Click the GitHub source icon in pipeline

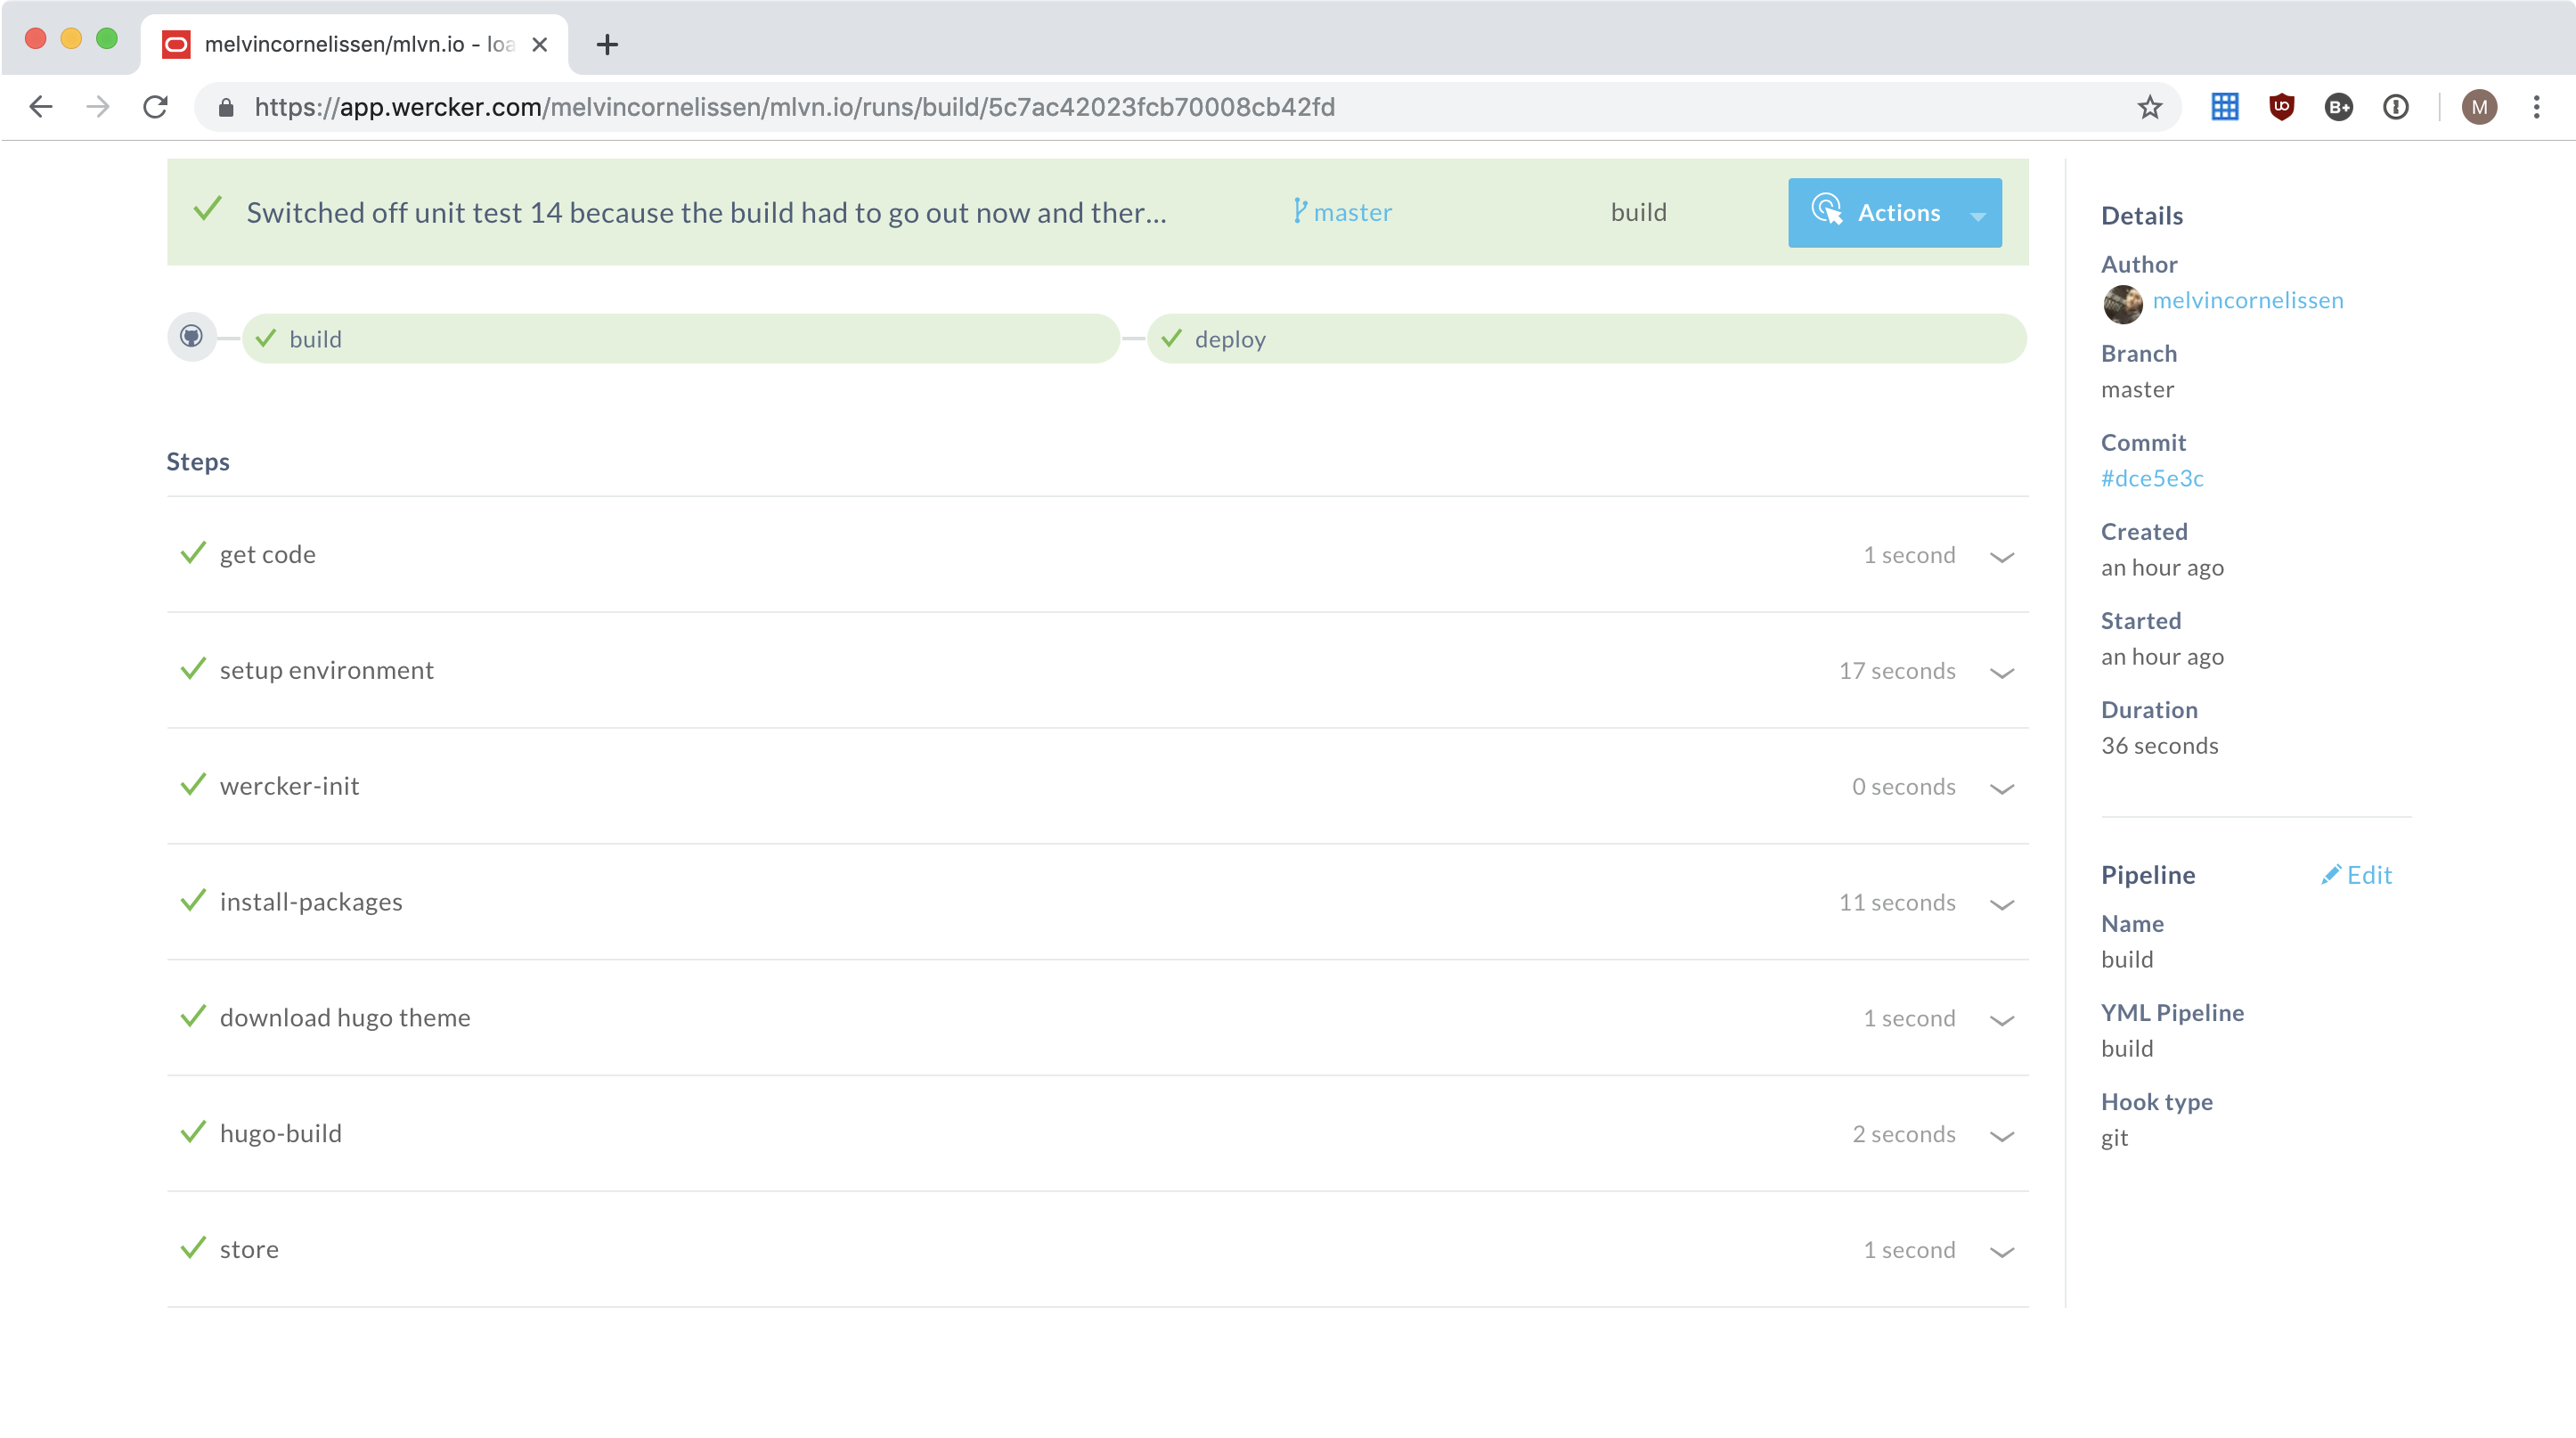(x=191, y=336)
